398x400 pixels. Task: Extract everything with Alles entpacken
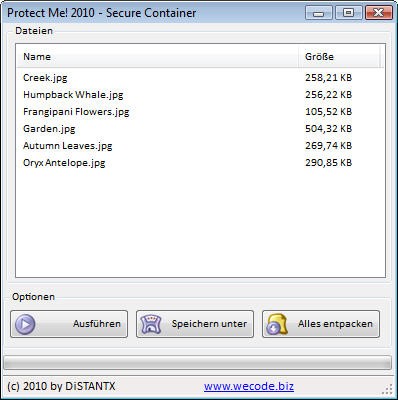(x=321, y=324)
